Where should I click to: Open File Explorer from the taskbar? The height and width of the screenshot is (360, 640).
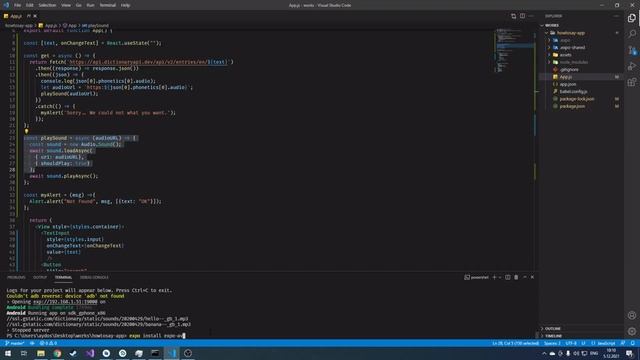(x=41, y=353)
